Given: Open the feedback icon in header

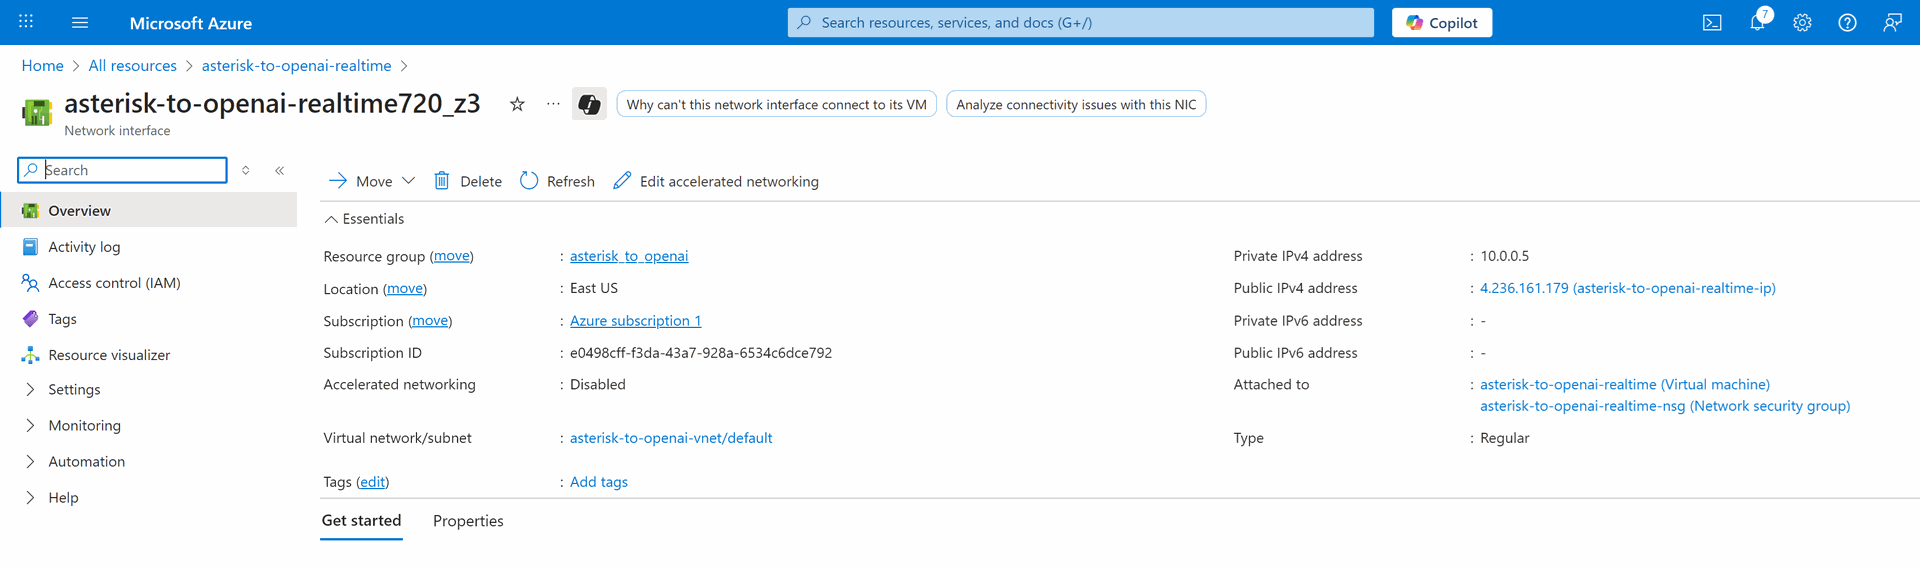Looking at the screenshot, I should (x=1892, y=23).
